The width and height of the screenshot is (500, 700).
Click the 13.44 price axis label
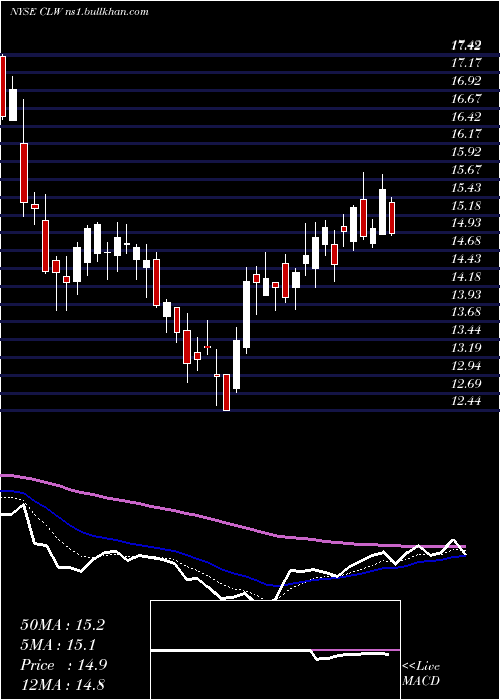pos(466,330)
